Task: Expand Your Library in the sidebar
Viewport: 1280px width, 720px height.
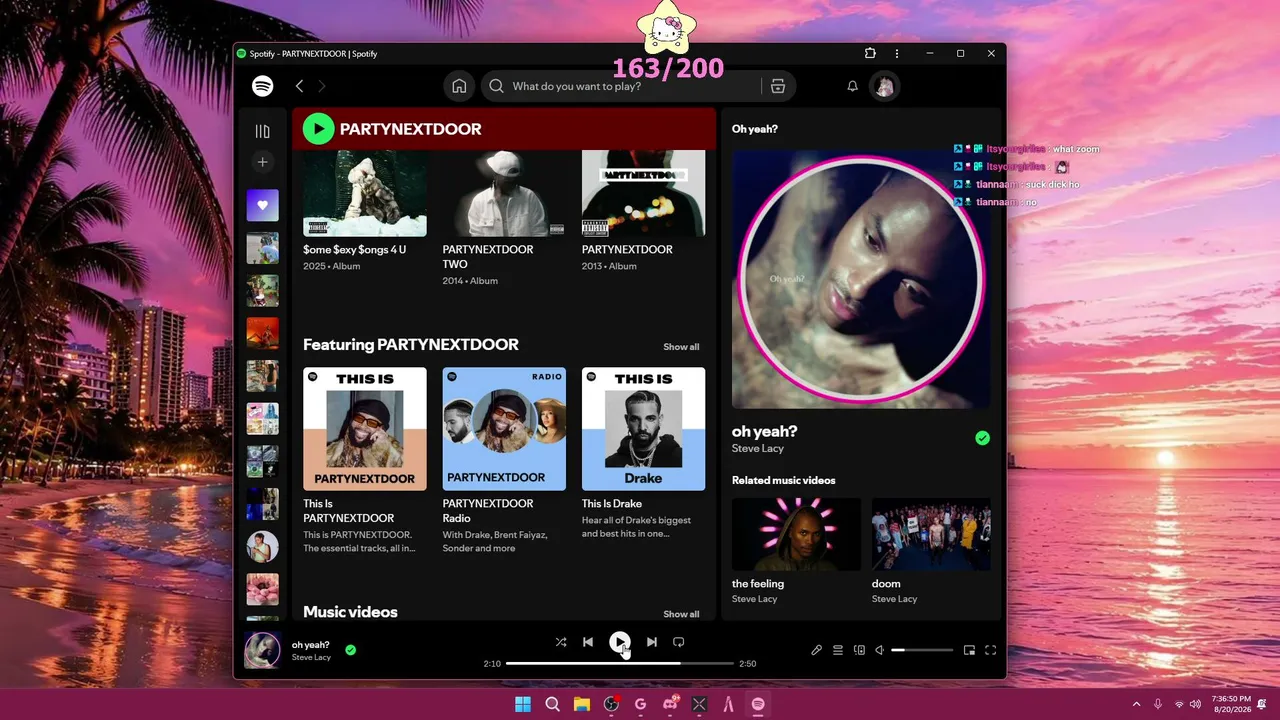Action: click(x=262, y=131)
